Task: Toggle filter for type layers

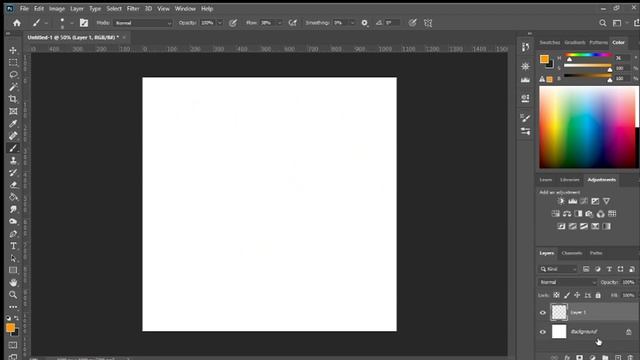Action: click(x=609, y=269)
